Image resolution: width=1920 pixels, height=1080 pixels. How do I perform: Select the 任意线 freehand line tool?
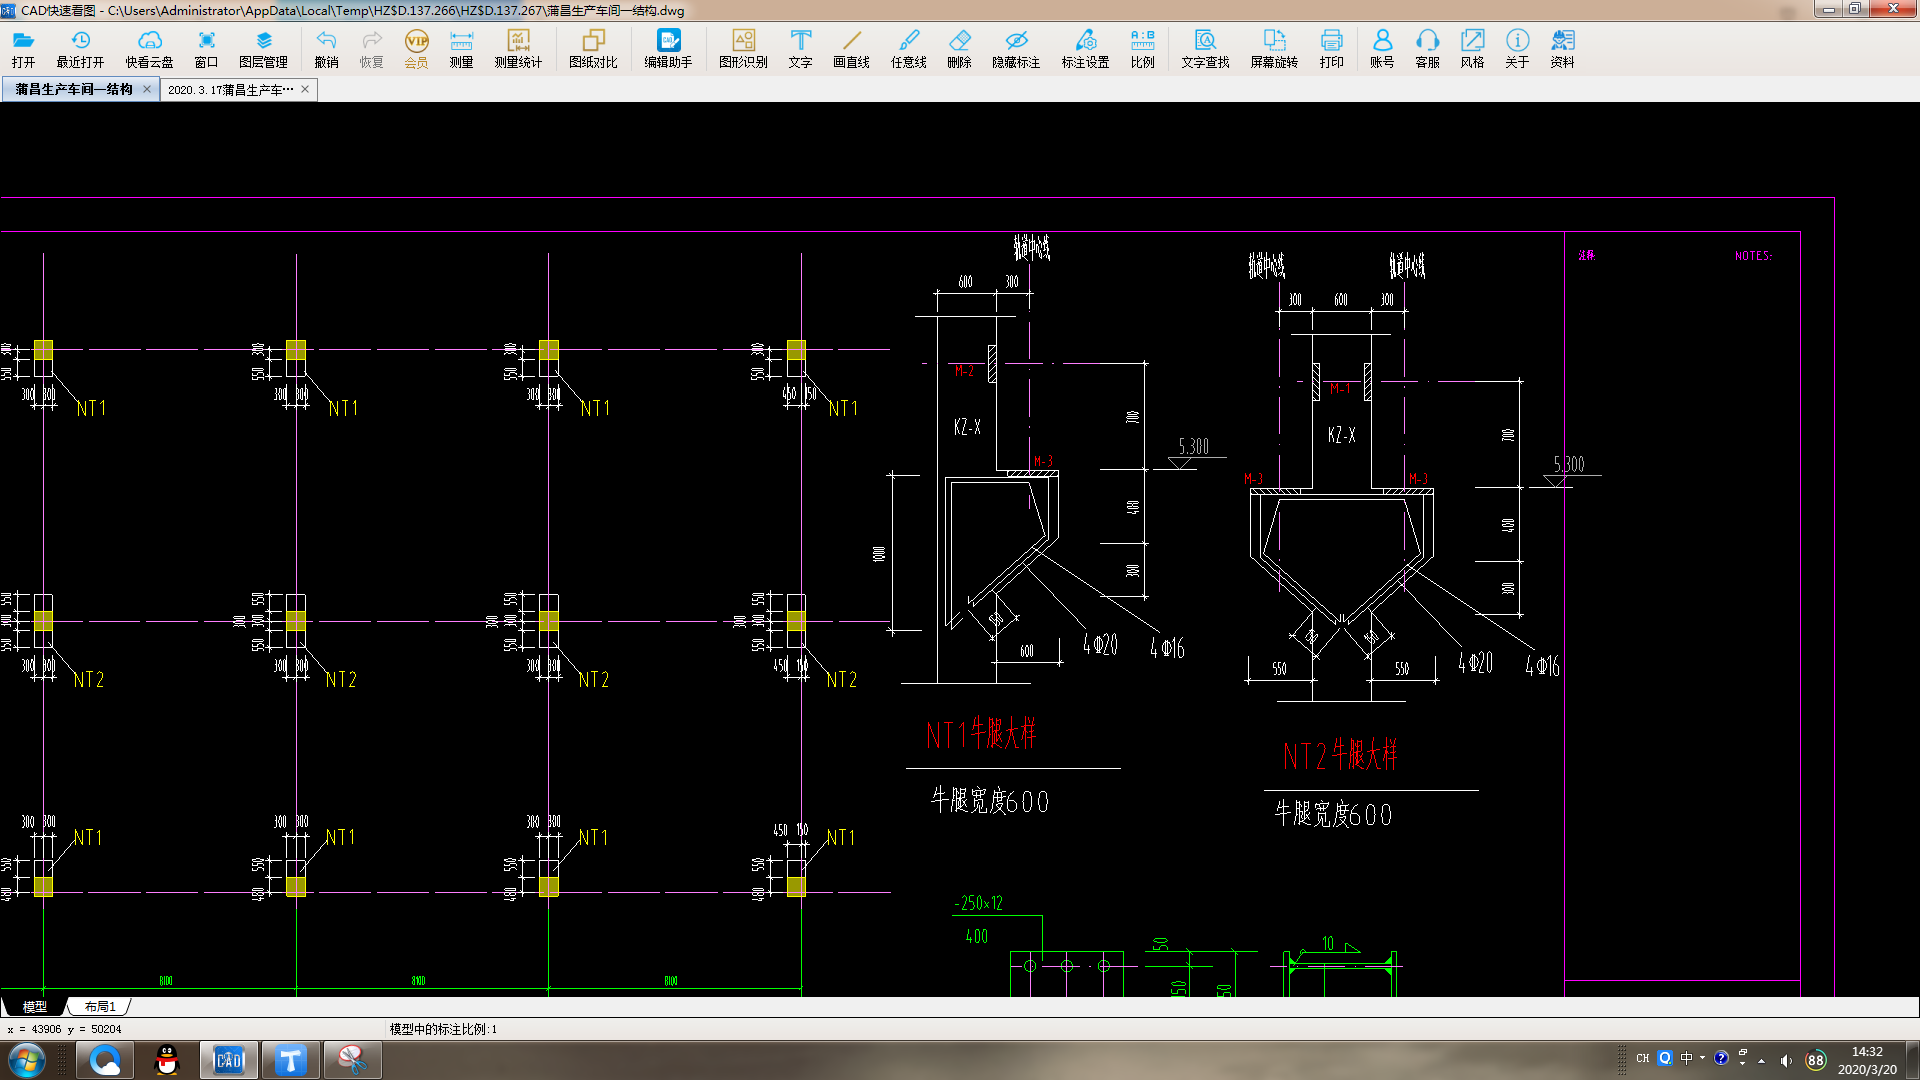click(x=908, y=48)
